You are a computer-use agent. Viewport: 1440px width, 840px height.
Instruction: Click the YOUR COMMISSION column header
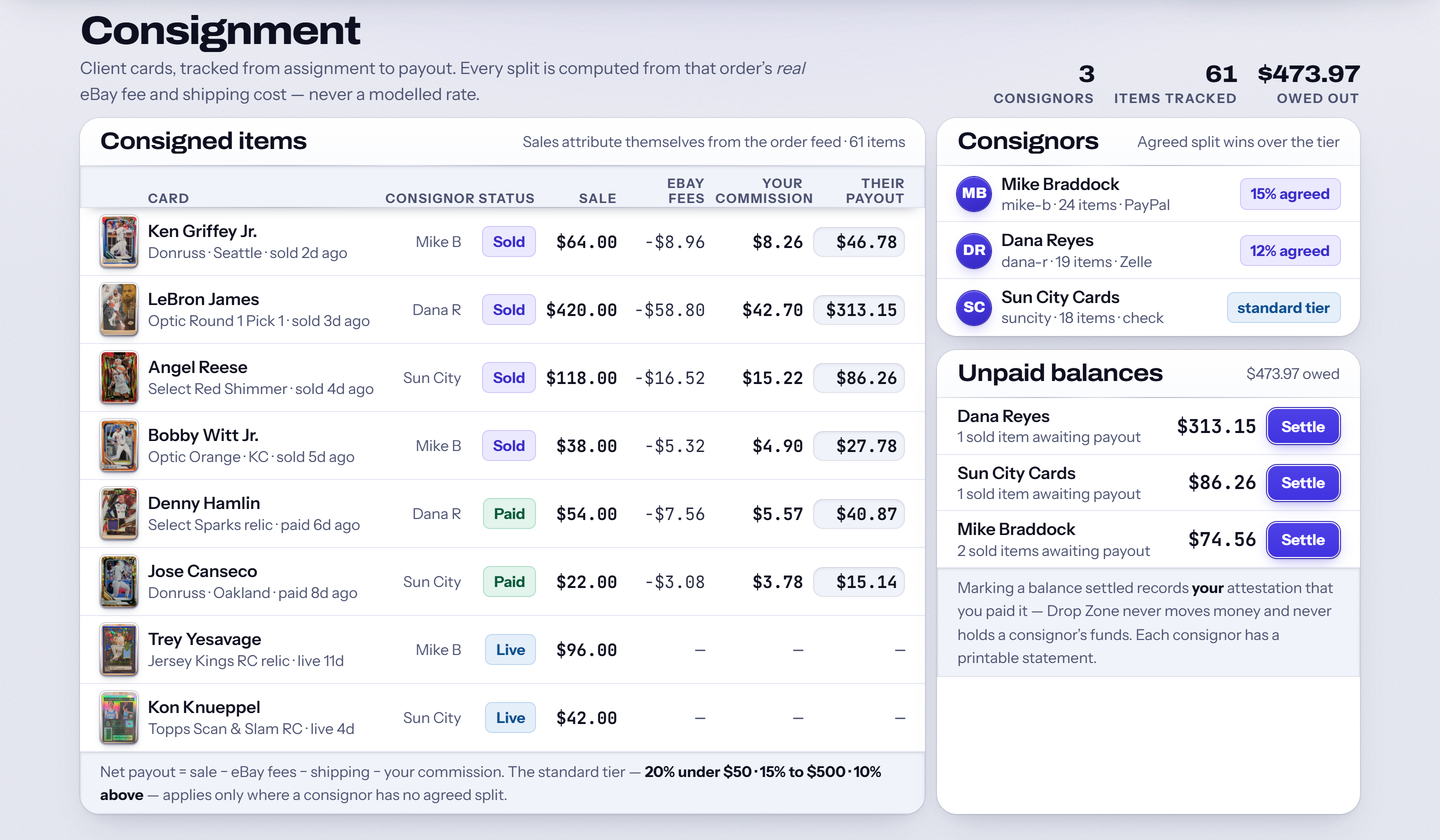[x=764, y=191]
